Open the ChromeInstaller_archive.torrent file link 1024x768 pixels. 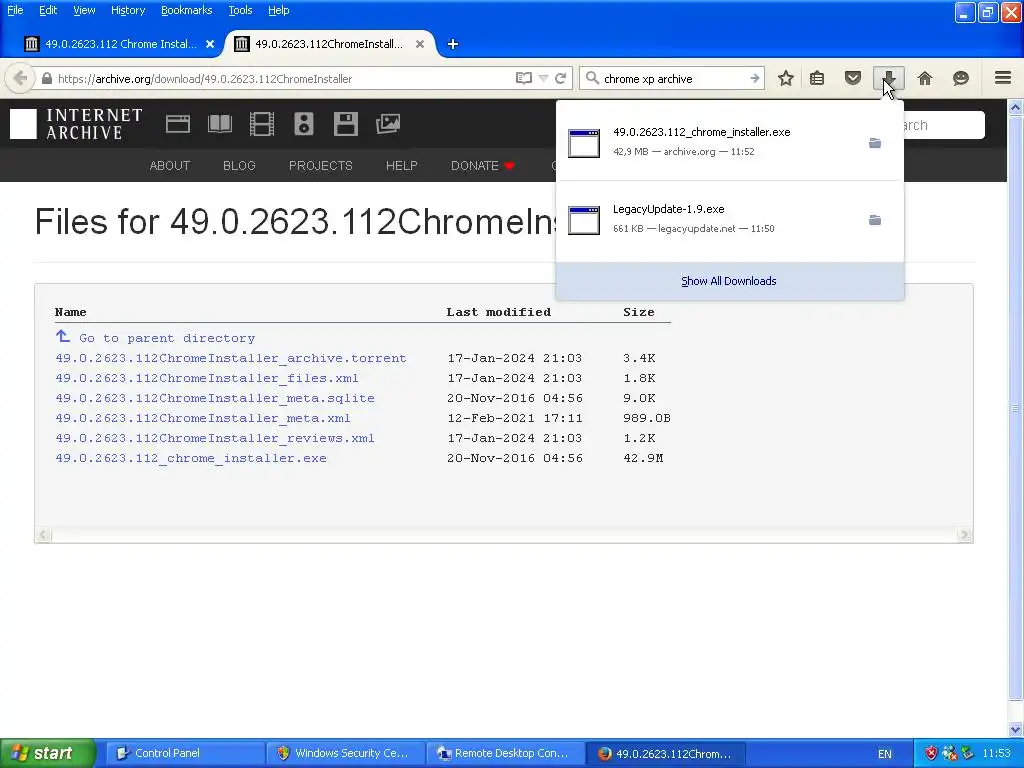click(231, 359)
